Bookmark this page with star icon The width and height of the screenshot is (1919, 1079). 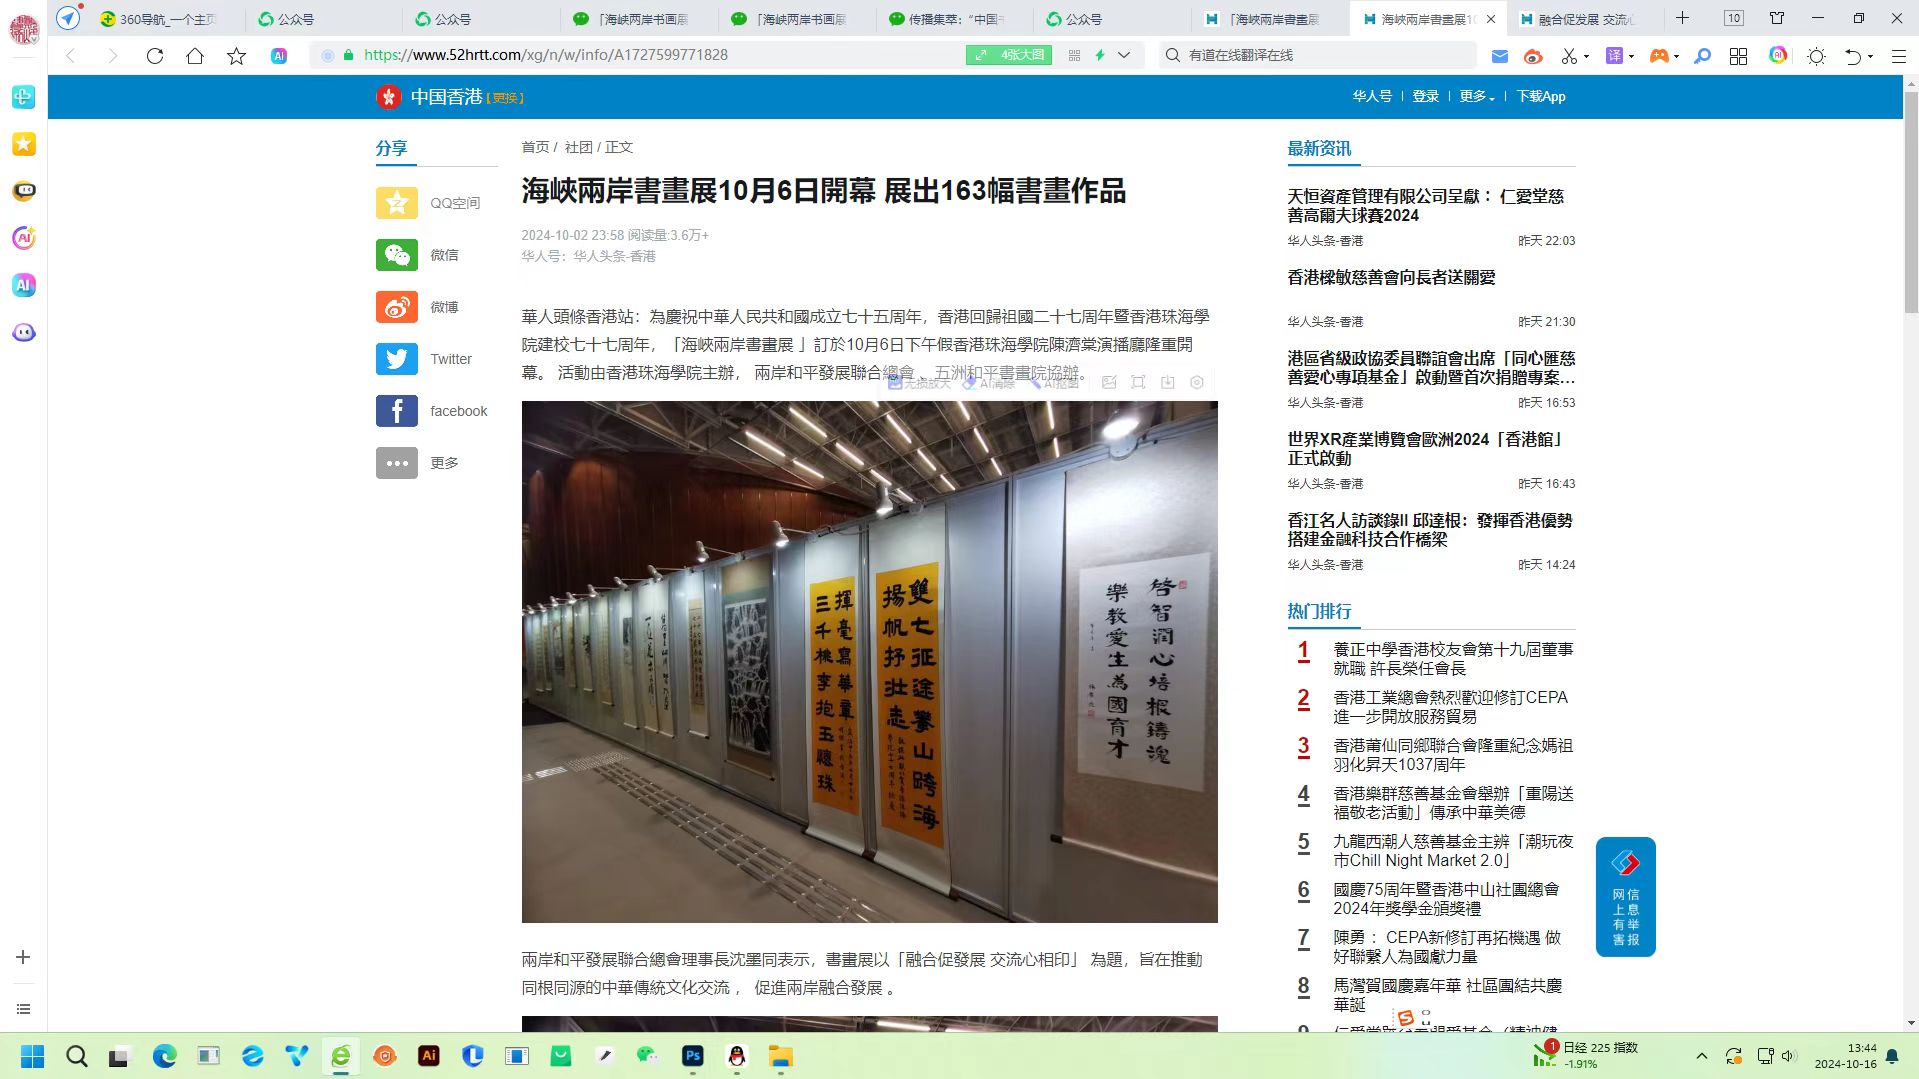click(x=236, y=56)
